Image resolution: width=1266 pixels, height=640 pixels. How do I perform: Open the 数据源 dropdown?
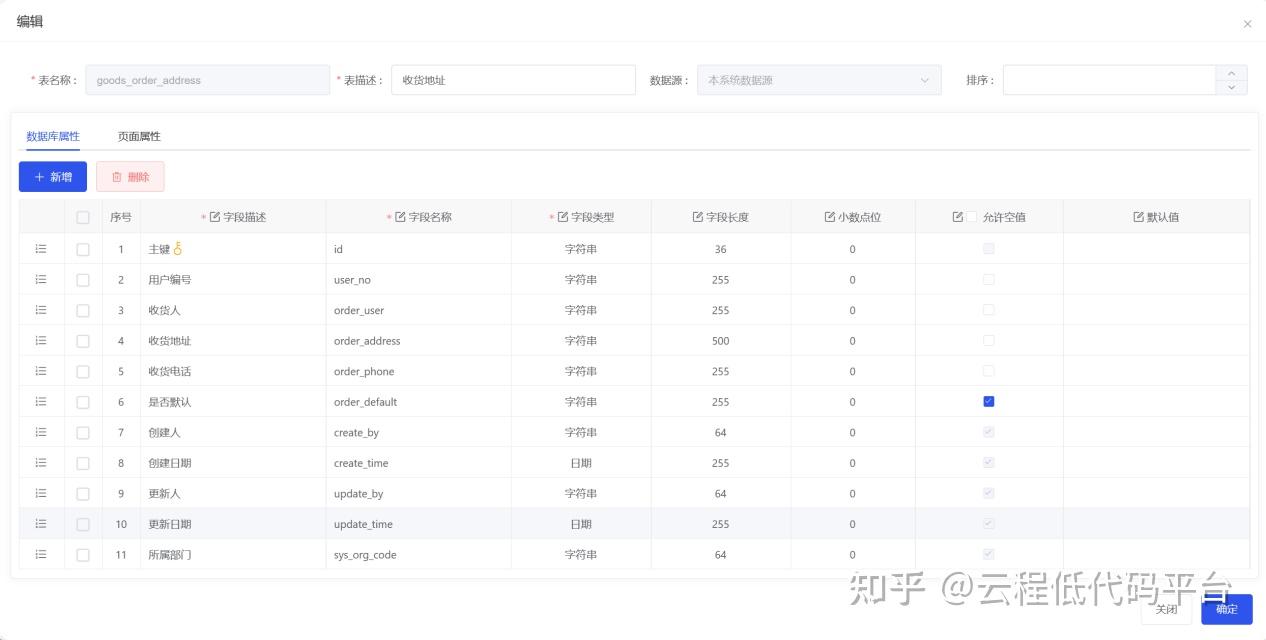(819, 80)
